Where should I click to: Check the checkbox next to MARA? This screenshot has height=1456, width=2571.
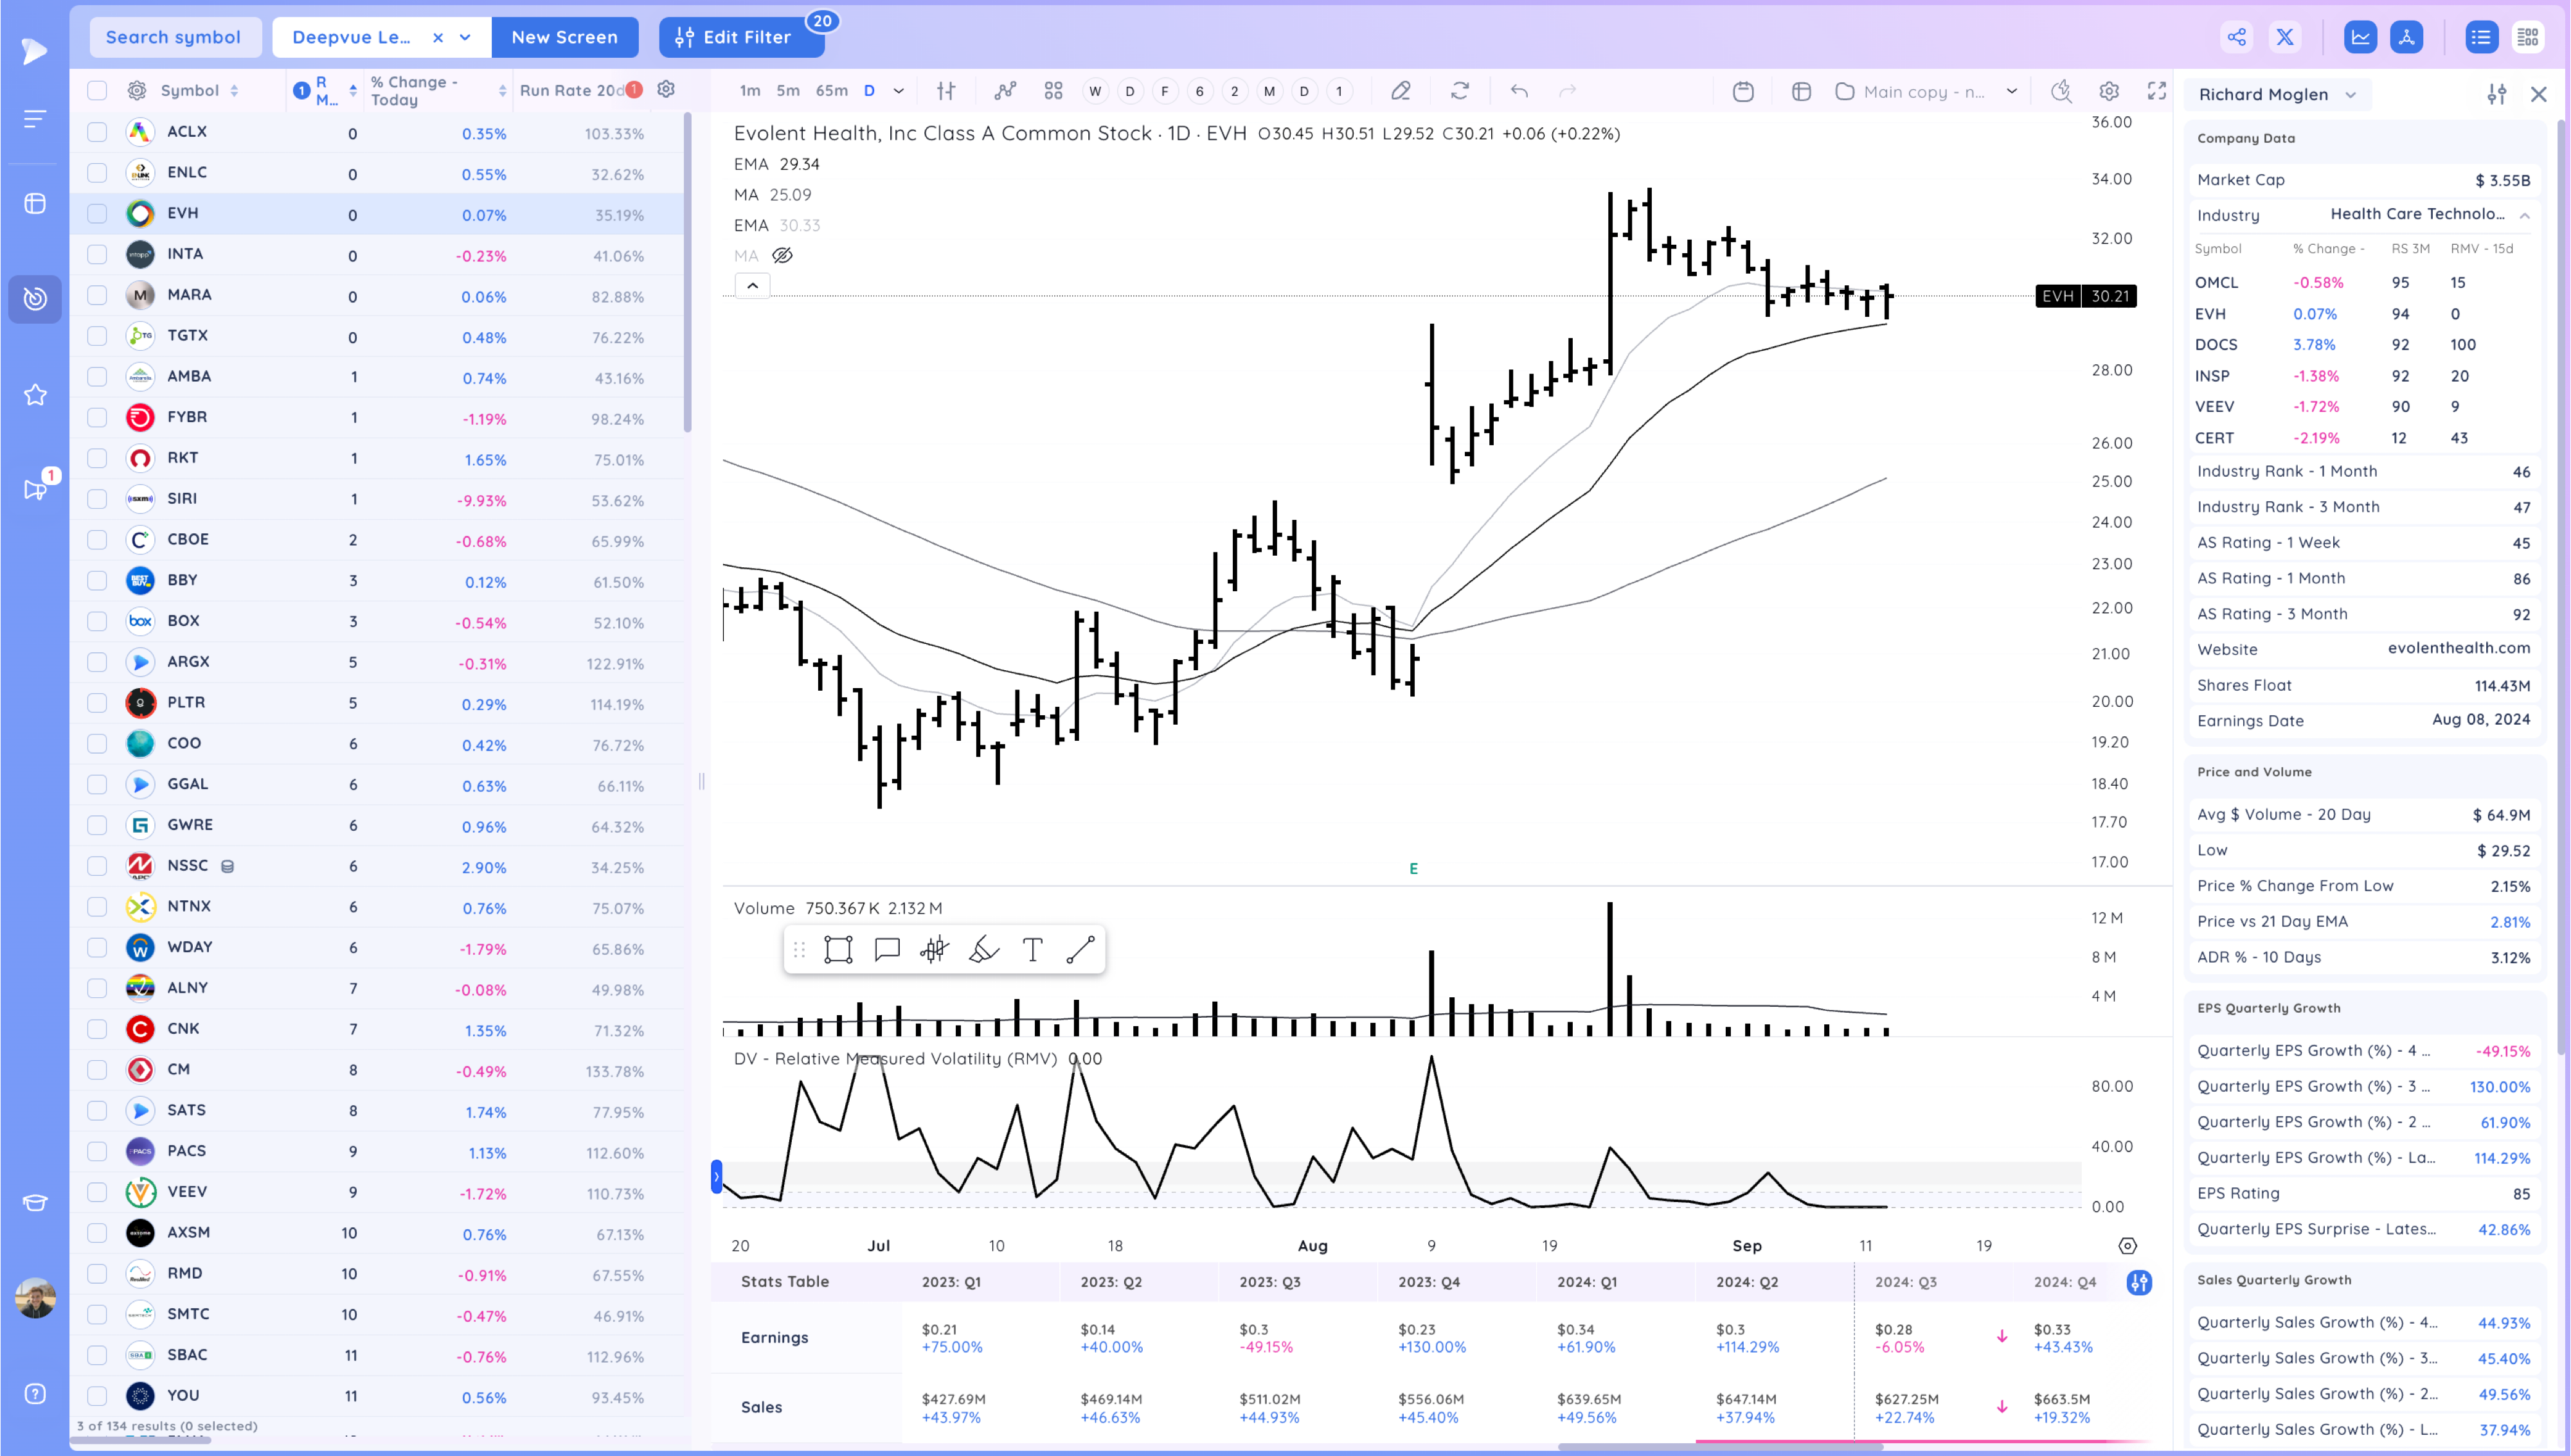click(97, 295)
